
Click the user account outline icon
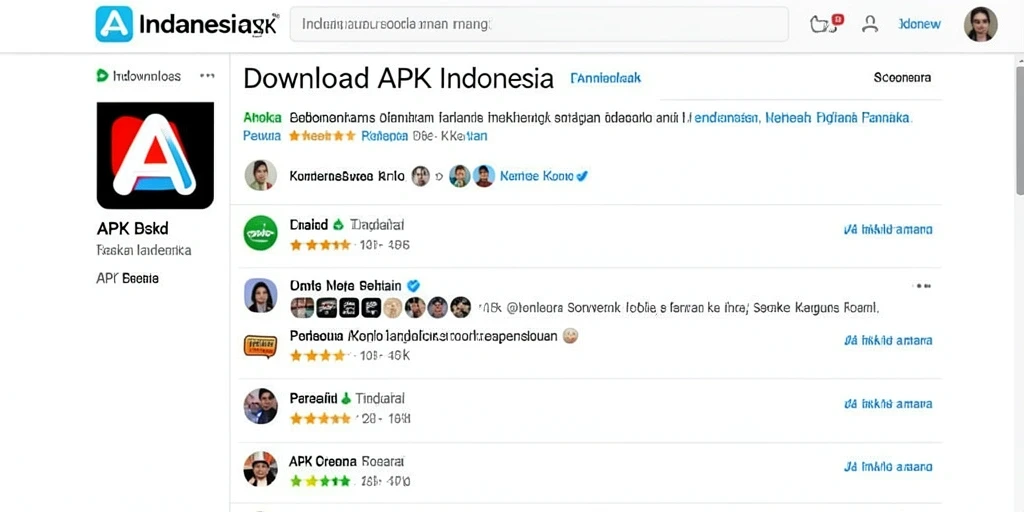(869, 24)
